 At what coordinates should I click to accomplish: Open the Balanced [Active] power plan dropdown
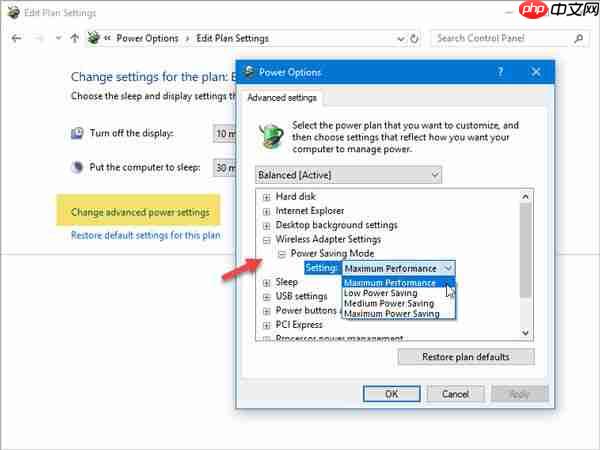click(x=348, y=175)
